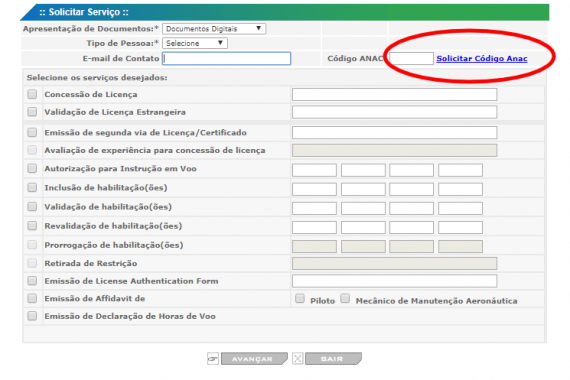Click Emissão de License Authentication Form field
The image size is (570, 380).
[x=394, y=281]
